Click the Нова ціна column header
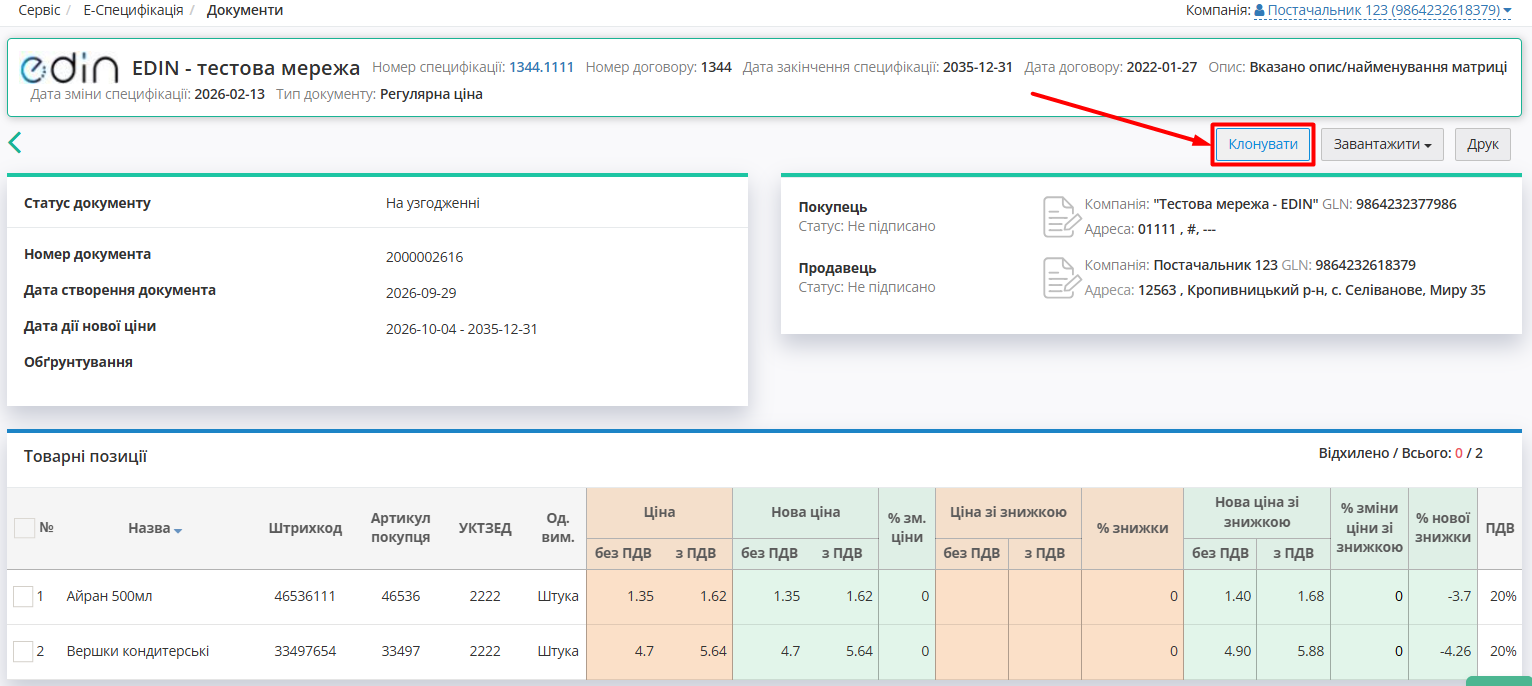This screenshot has height=686, width=1532. (x=805, y=512)
